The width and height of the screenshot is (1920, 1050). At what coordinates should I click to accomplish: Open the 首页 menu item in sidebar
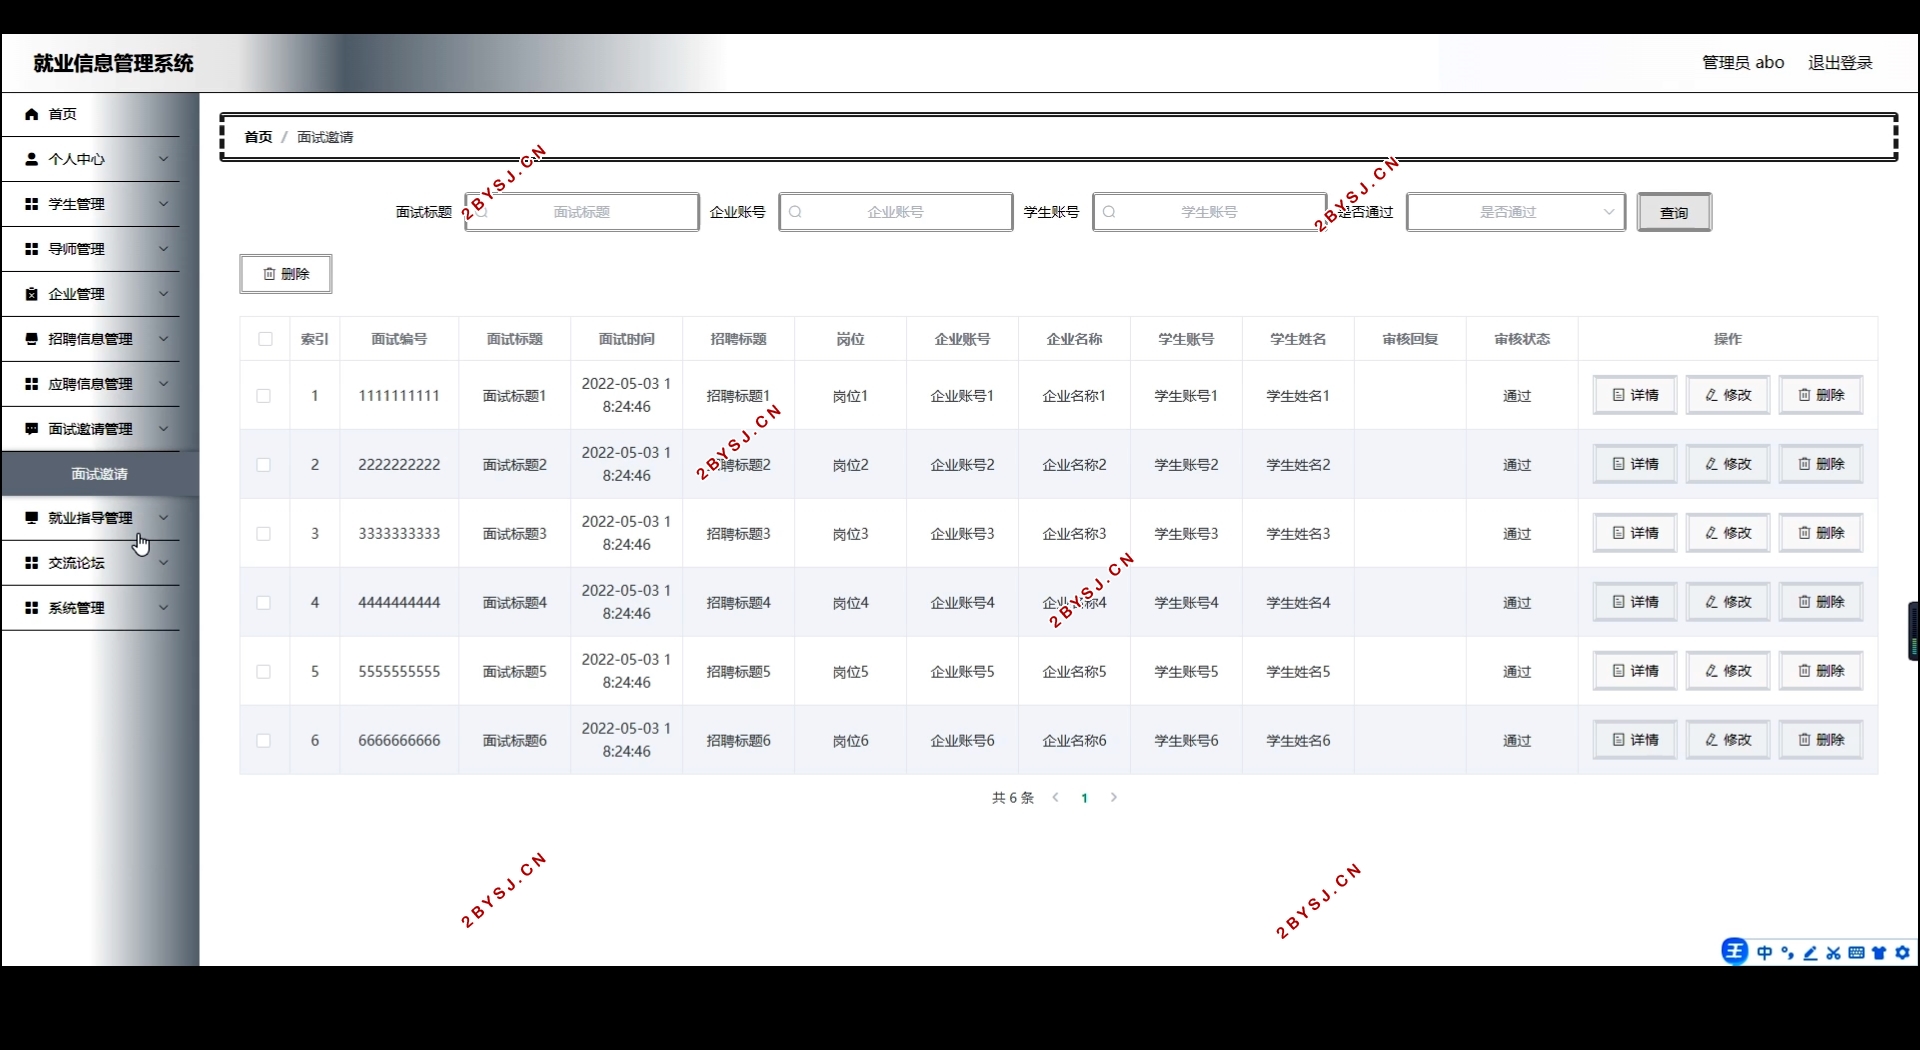tap(91, 114)
